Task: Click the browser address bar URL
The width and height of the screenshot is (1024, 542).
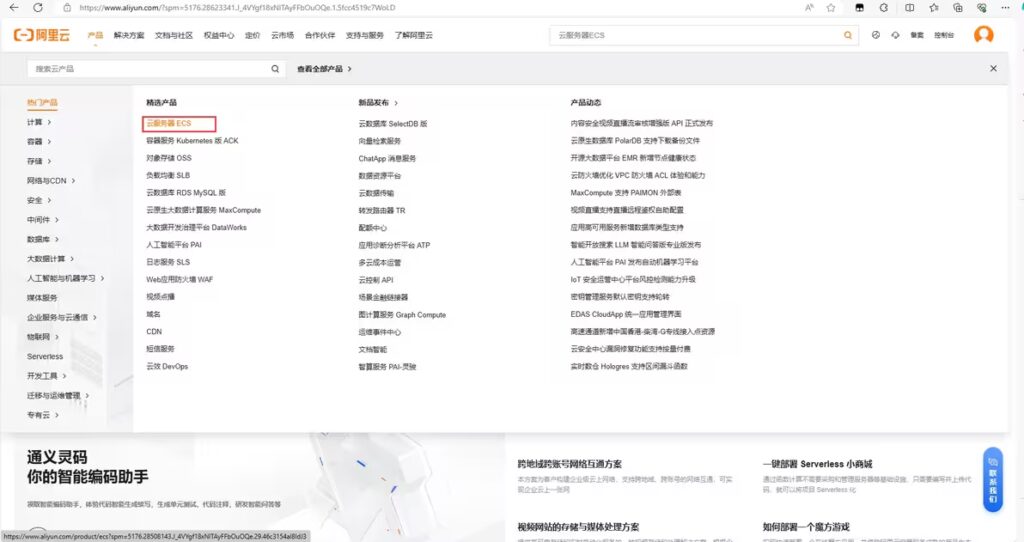Action: [x=237, y=8]
